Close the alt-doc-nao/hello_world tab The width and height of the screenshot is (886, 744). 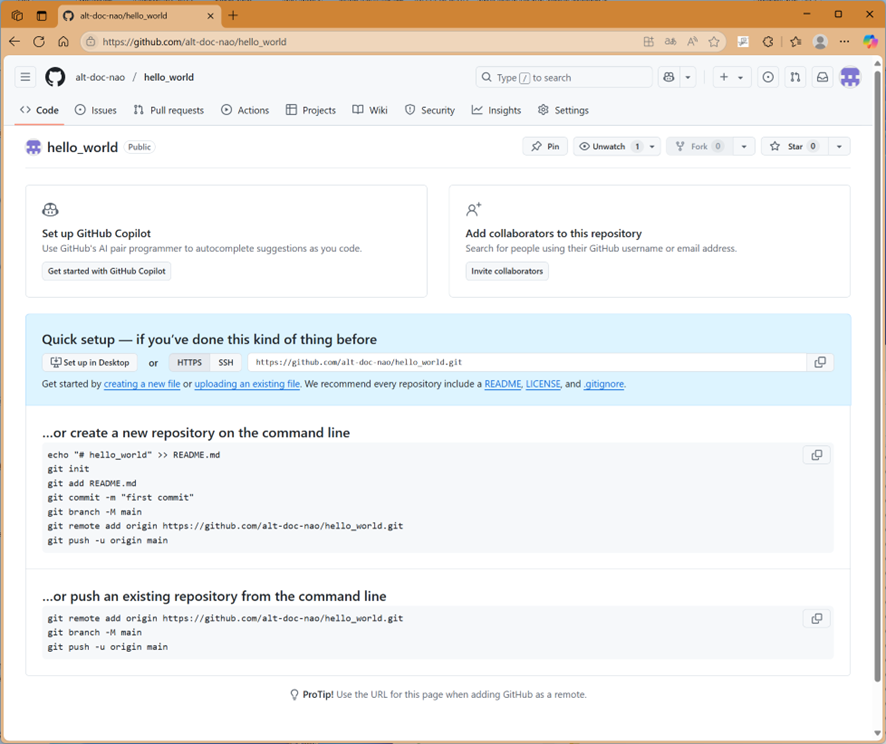click(210, 16)
